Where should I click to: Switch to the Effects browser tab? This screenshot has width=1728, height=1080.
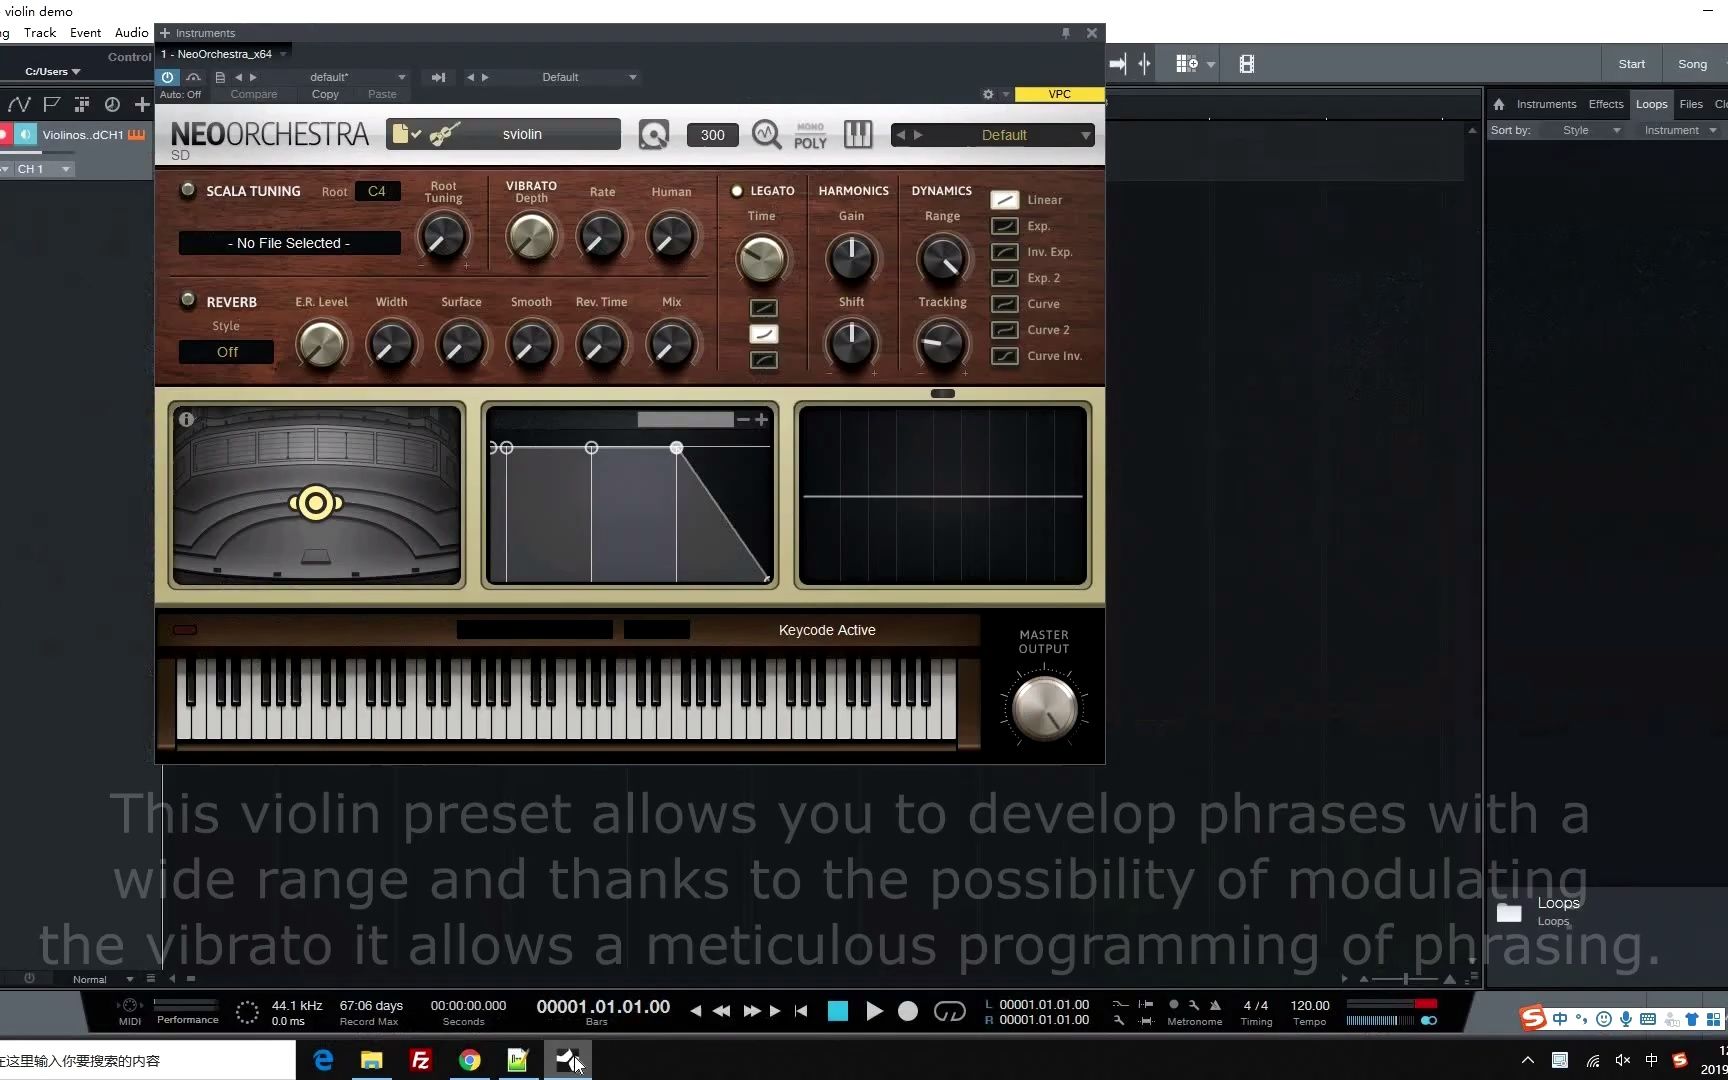(x=1606, y=104)
